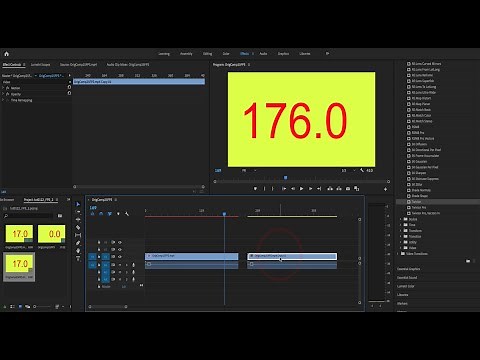Select the Pen tool
The image size is (480, 360).
(78, 243)
